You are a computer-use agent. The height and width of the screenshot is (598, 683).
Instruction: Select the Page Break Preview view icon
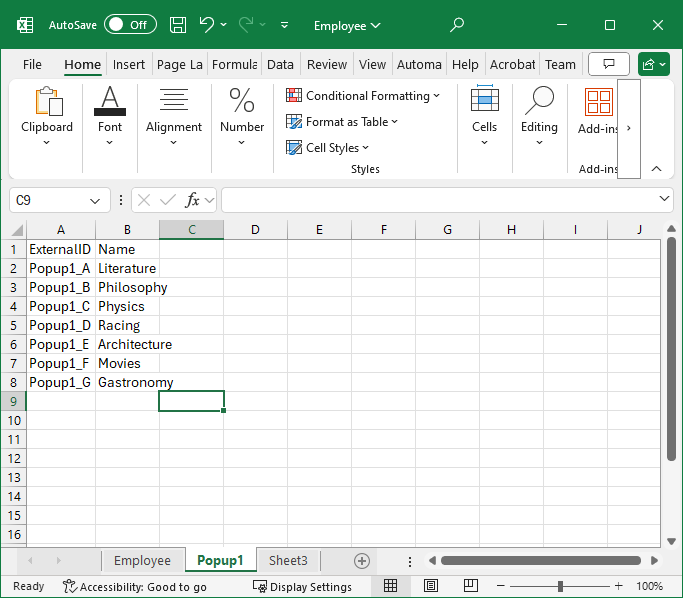coord(470,586)
